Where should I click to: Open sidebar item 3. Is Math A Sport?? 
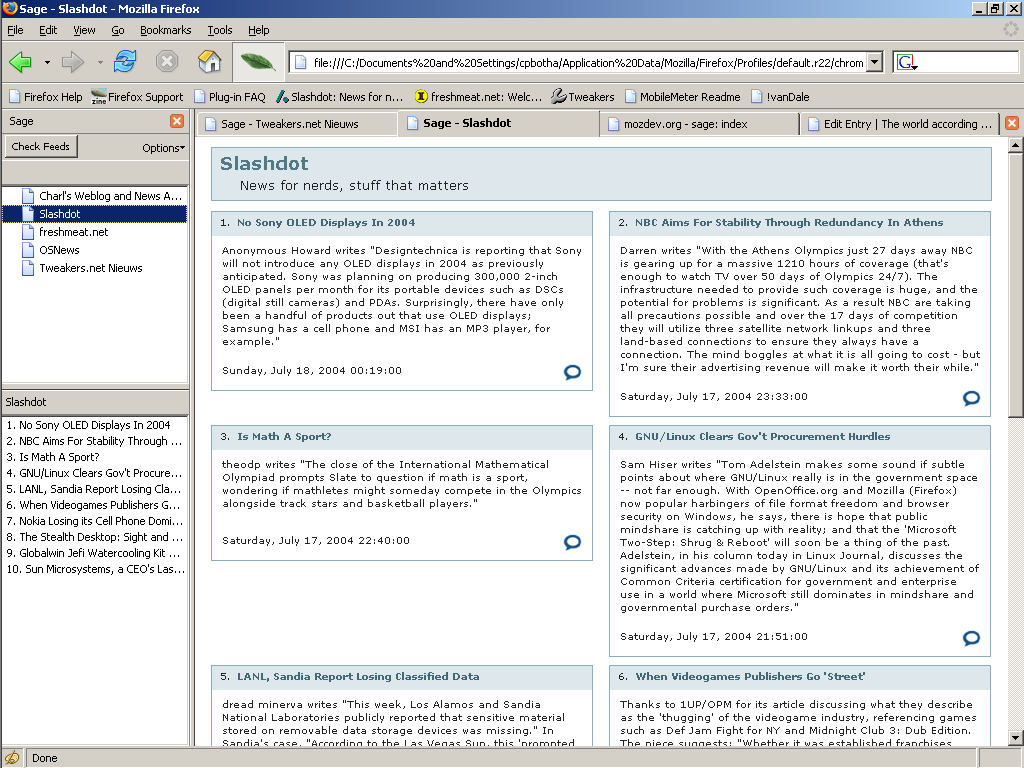[x=95, y=457]
